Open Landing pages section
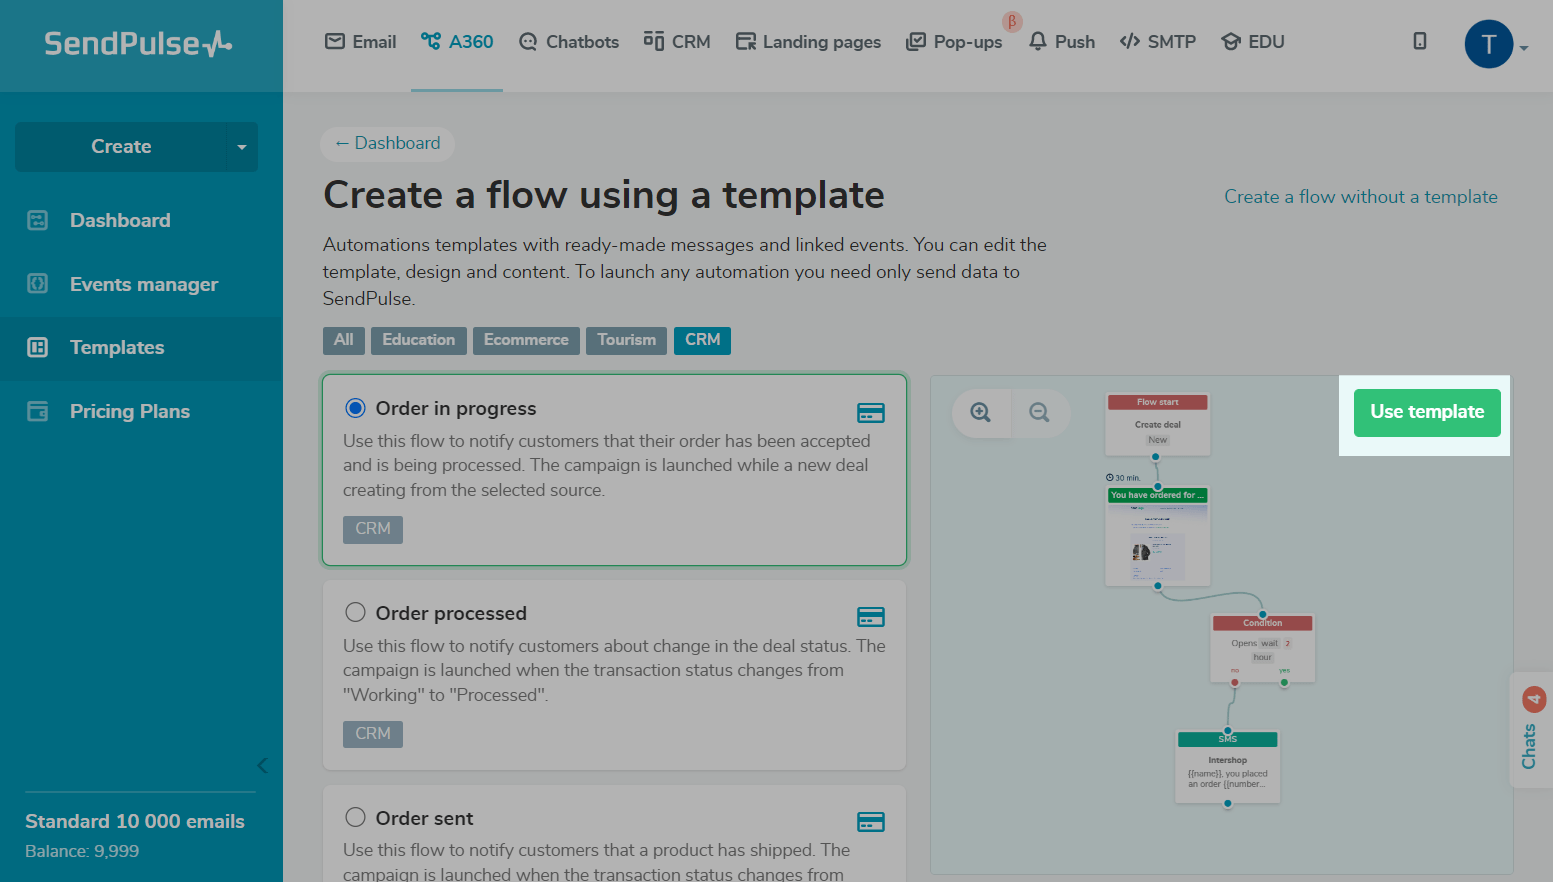Screen dimensions: 1553x882 808,41
